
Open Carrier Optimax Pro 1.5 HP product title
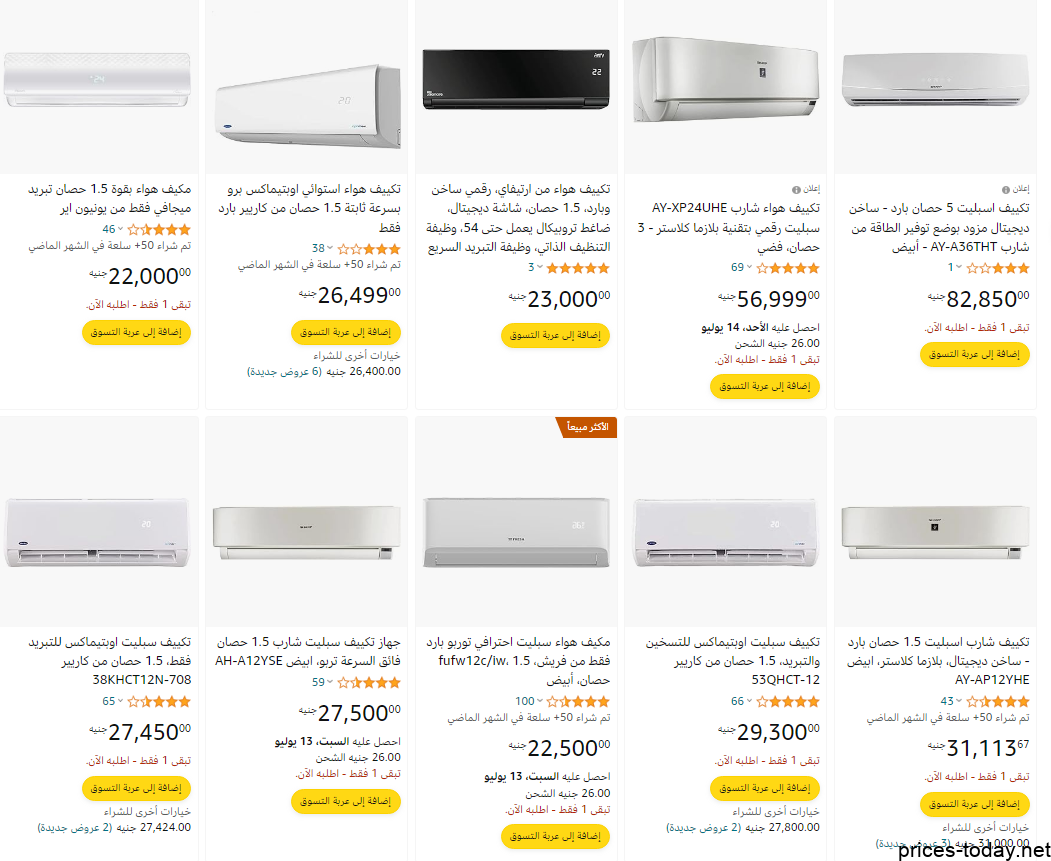click(310, 208)
